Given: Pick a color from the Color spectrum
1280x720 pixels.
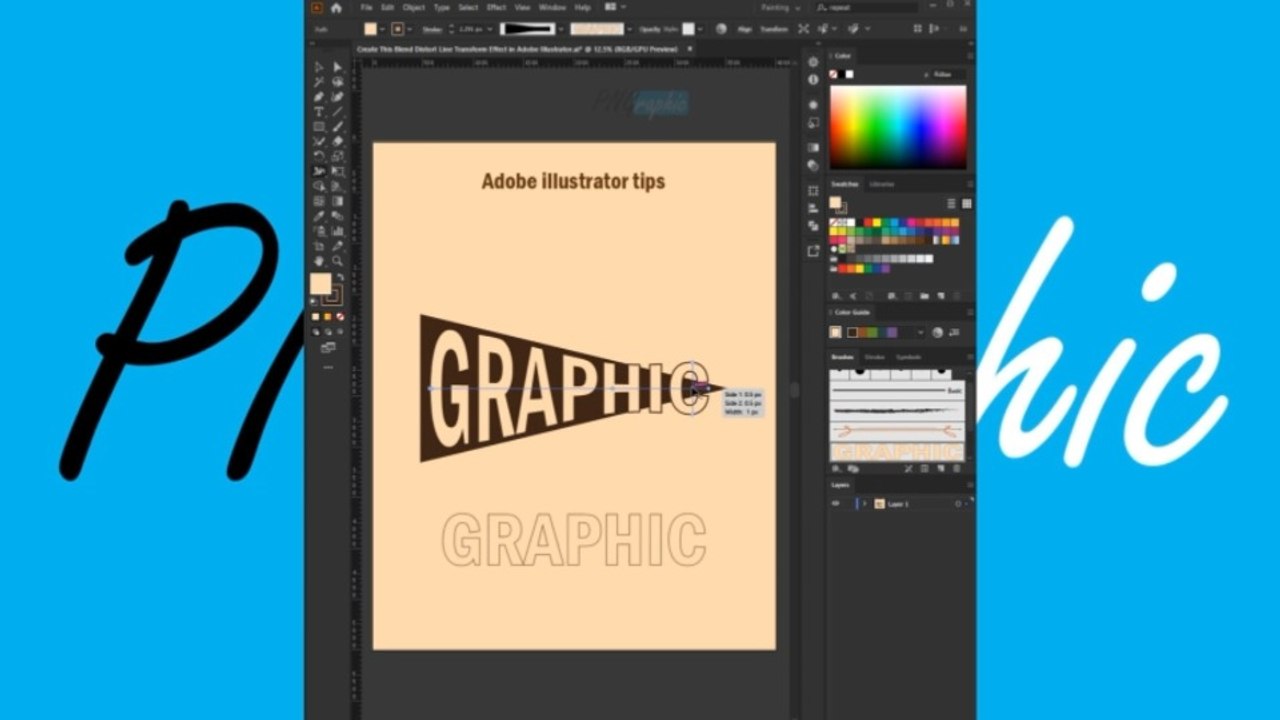Looking at the screenshot, I should 898,126.
